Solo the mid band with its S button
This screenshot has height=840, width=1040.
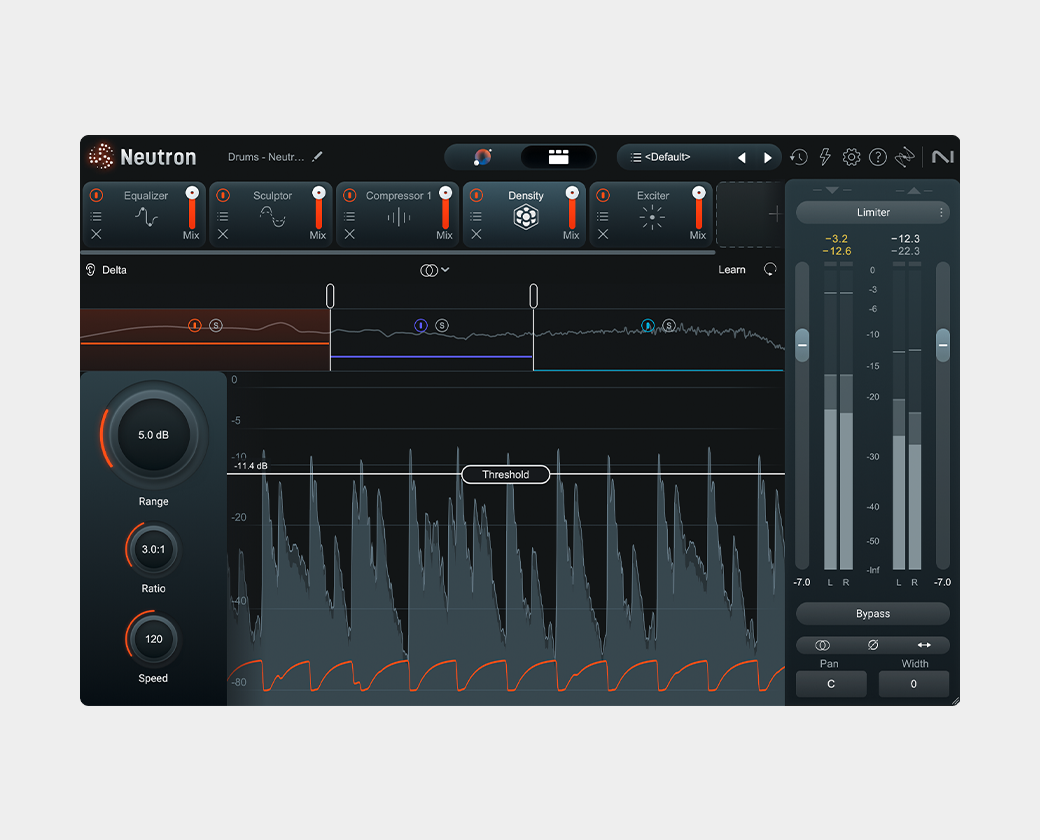coord(442,325)
